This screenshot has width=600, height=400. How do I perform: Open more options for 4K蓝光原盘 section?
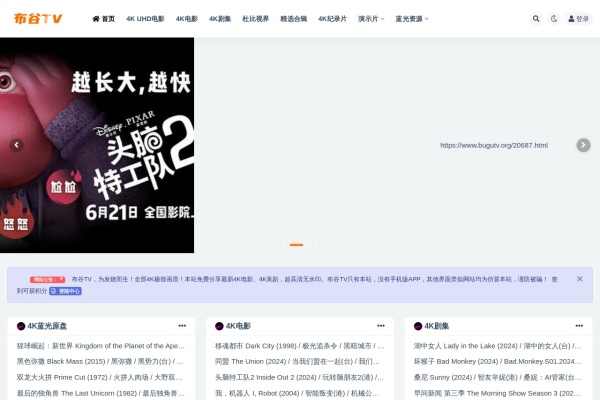click(182, 326)
